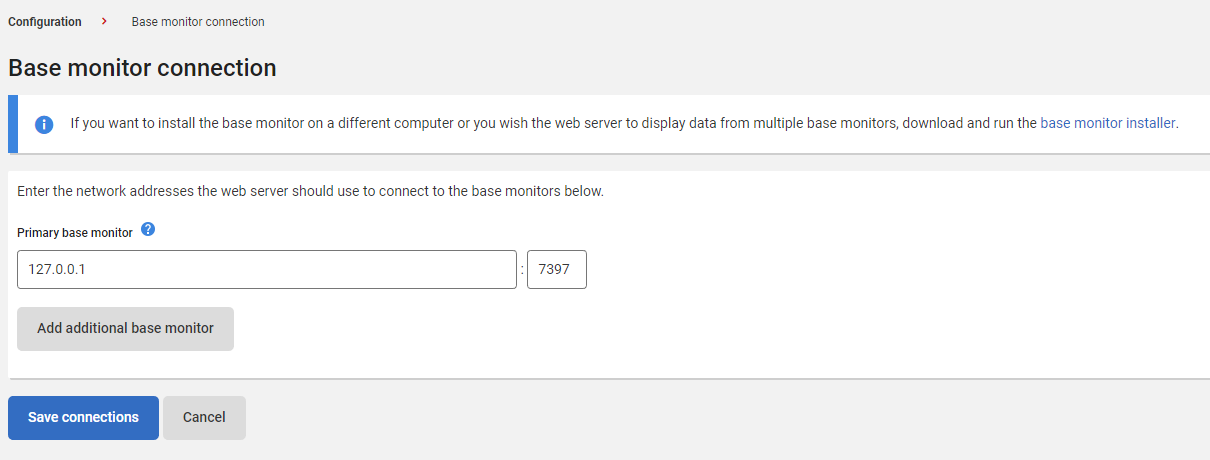
Task: Go back to Configuration via breadcrumb
Action: coord(45,21)
